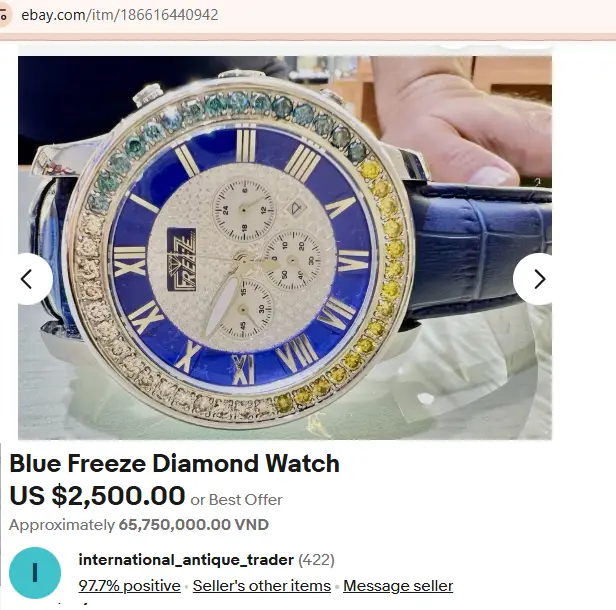This screenshot has height=610, width=616.
Task: Click the blue leather strap in photo
Action: (479, 247)
